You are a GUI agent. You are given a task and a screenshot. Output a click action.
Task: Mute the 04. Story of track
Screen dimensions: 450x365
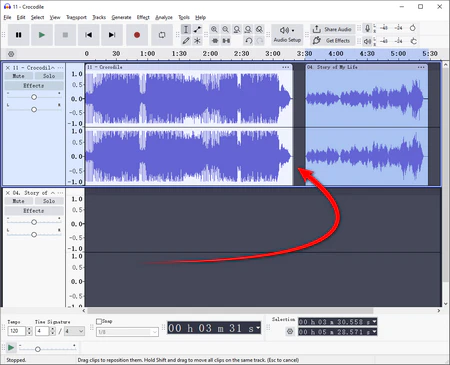(18, 201)
